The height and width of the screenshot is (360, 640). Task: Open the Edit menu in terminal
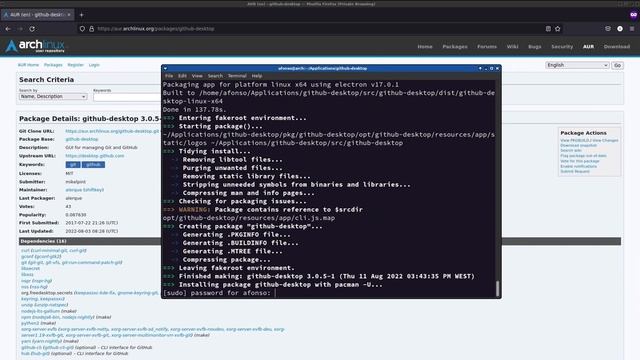point(182,76)
